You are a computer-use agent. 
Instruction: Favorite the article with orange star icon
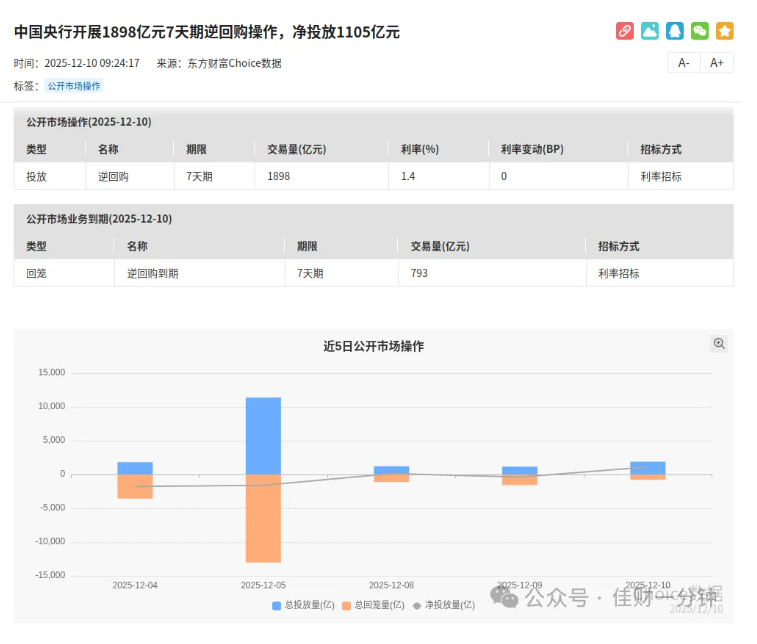725,31
